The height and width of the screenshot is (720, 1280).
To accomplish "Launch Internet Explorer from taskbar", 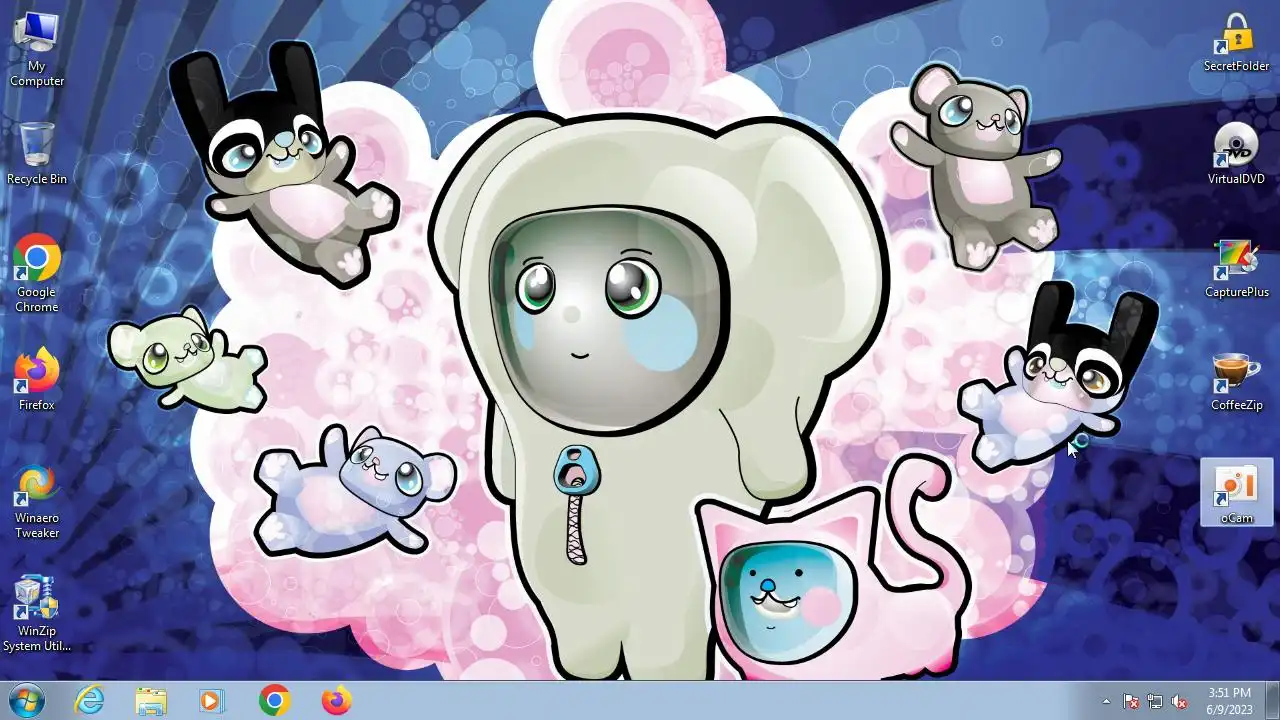I will (90, 701).
